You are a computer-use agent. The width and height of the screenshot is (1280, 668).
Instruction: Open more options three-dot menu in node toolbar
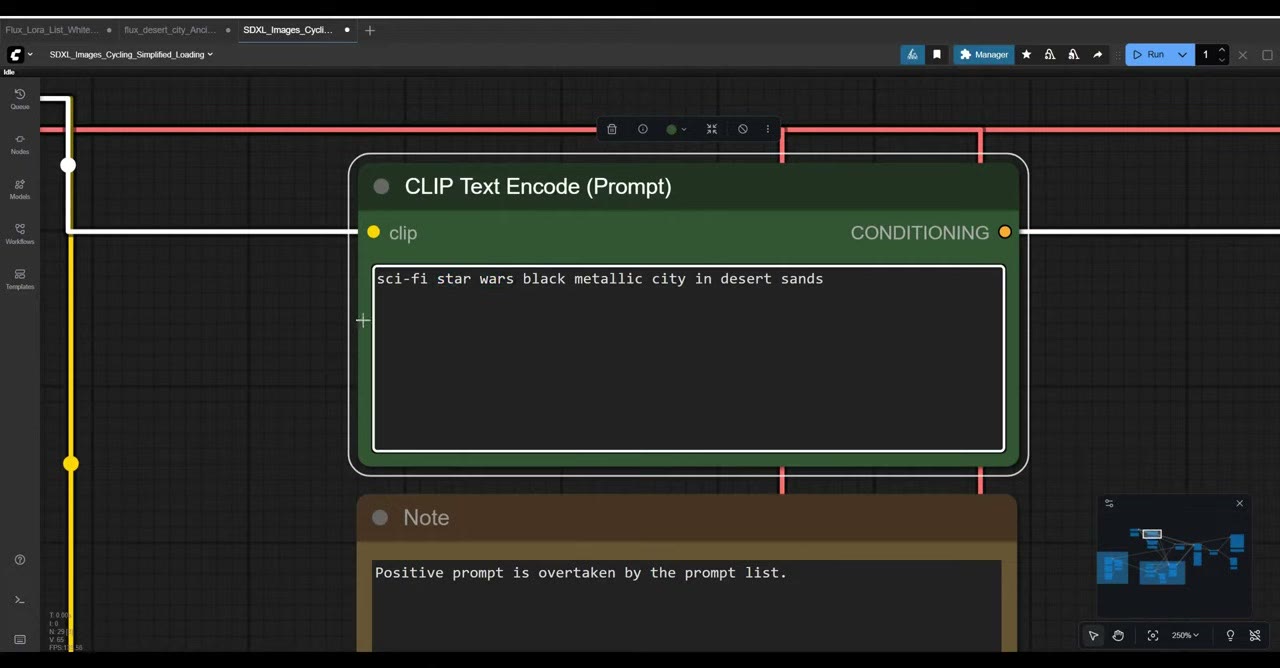click(768, 129)
